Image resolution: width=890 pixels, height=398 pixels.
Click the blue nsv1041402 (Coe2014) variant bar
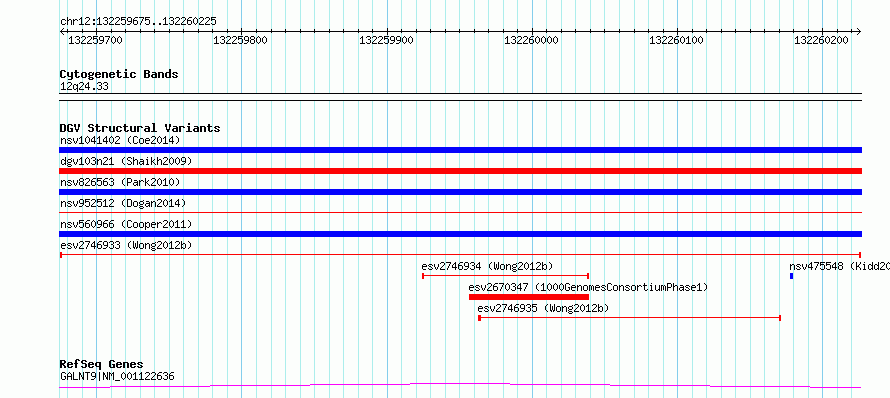click(460, 150)
